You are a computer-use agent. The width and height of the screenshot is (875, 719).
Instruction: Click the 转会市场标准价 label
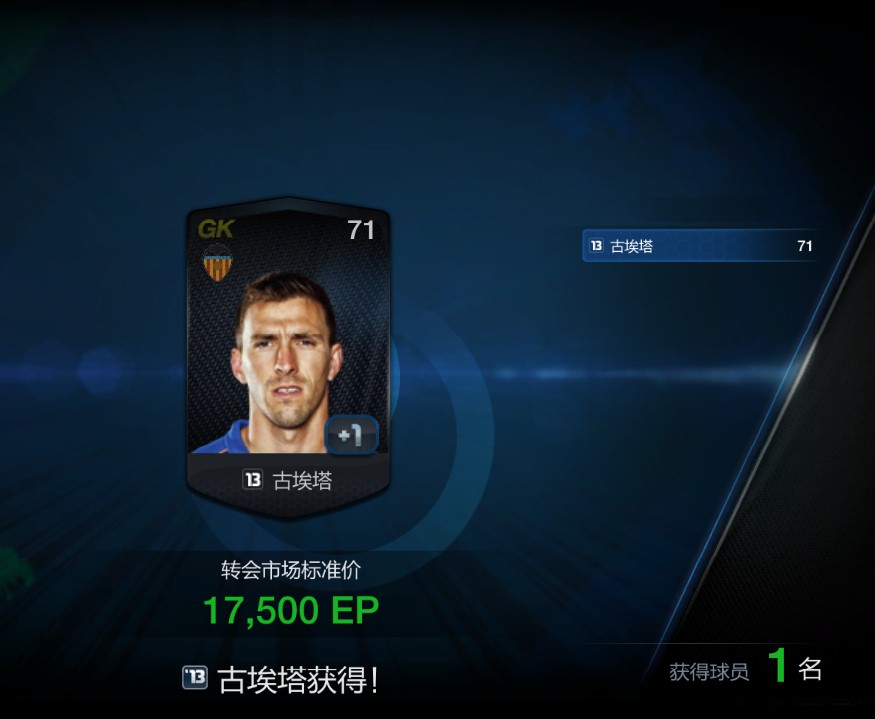pos(291,570)
